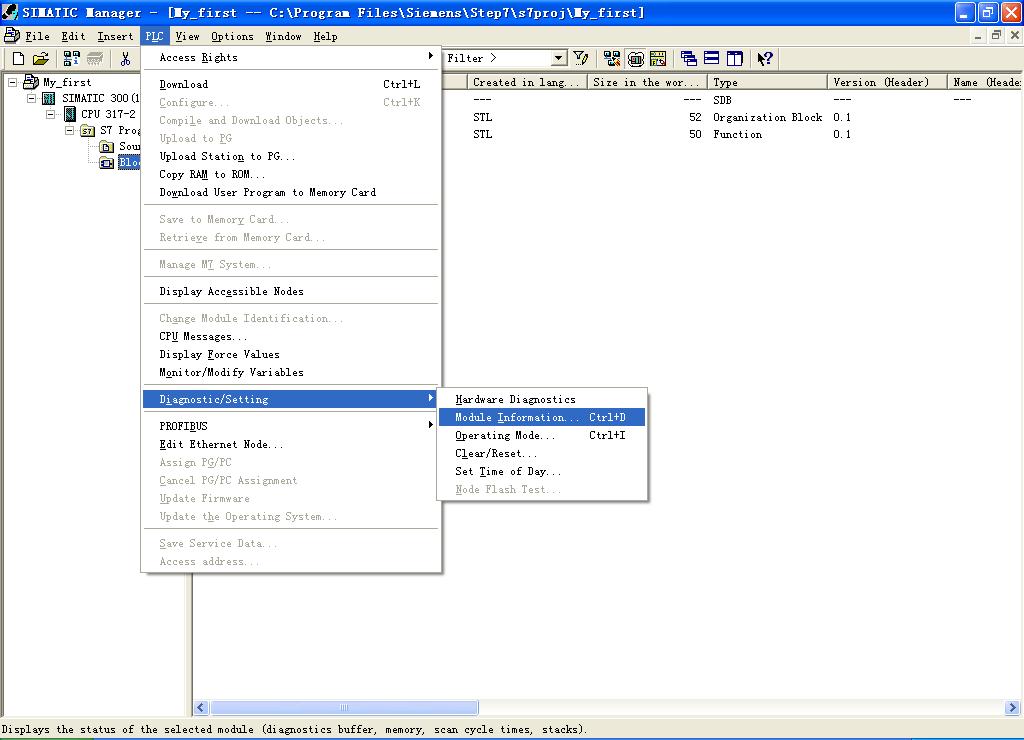Viewport: 1024px width, 740px height.
Task: Click the Configure Network toolbar icon
Action: [612, 59]
